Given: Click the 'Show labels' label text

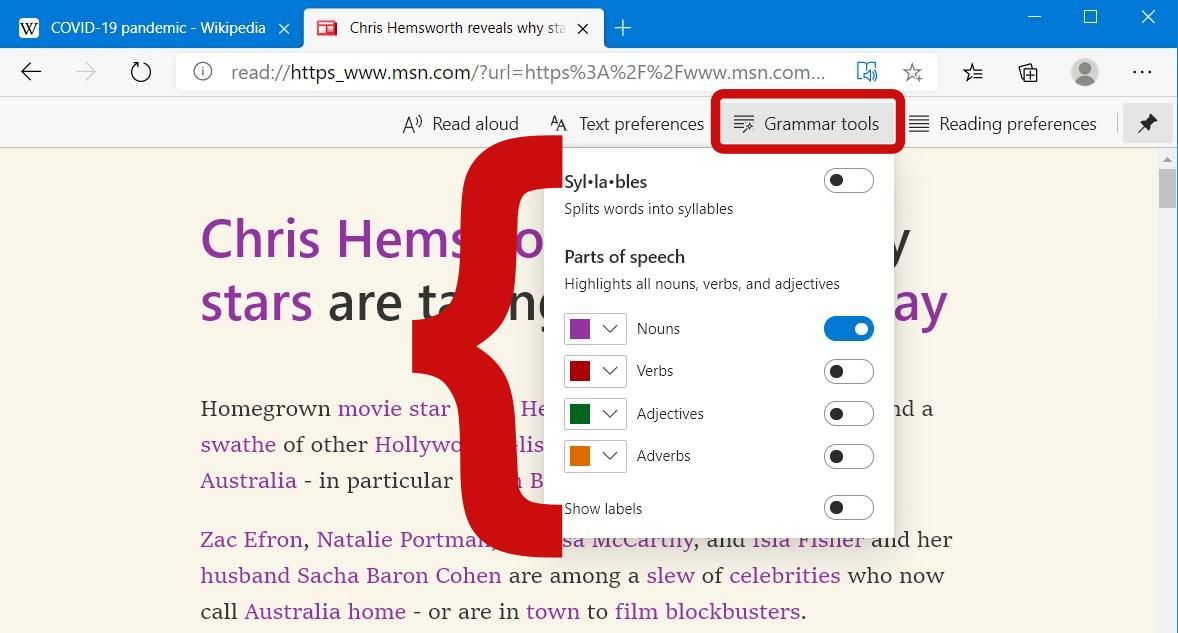Looking at the screenshot, I should (603, 508).
